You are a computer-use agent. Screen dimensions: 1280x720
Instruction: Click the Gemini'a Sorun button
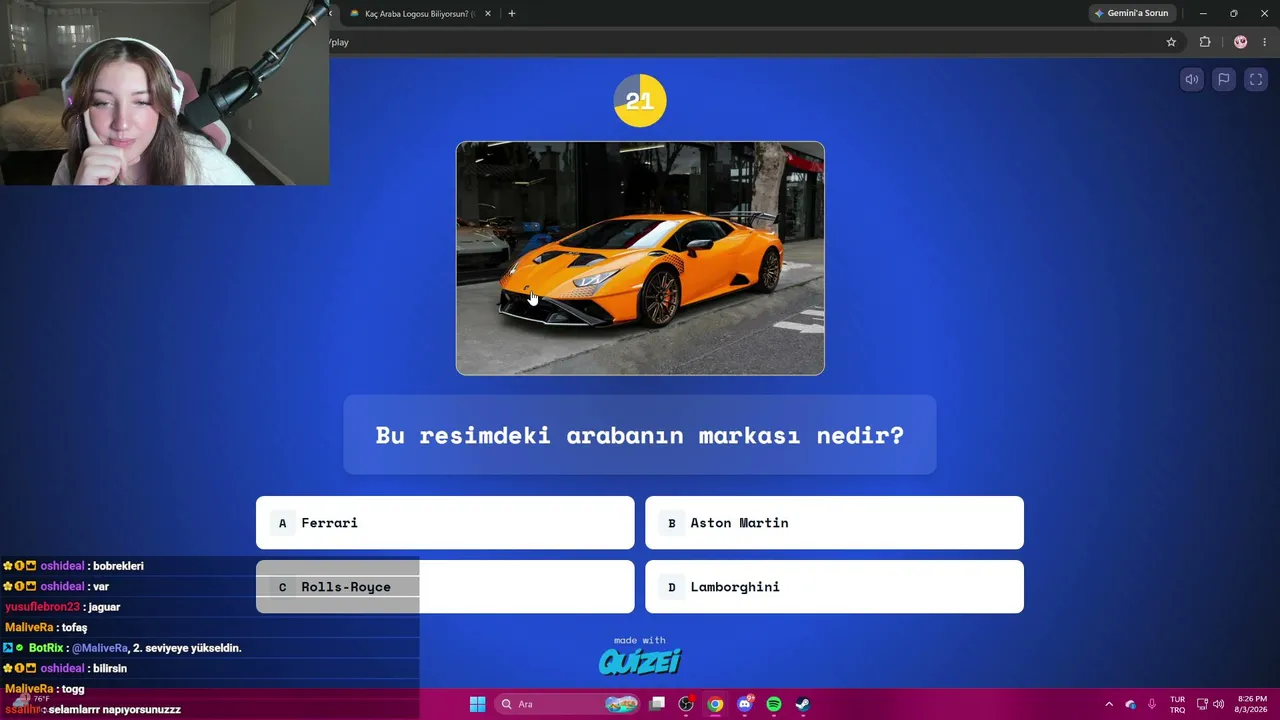[1131, 13]
